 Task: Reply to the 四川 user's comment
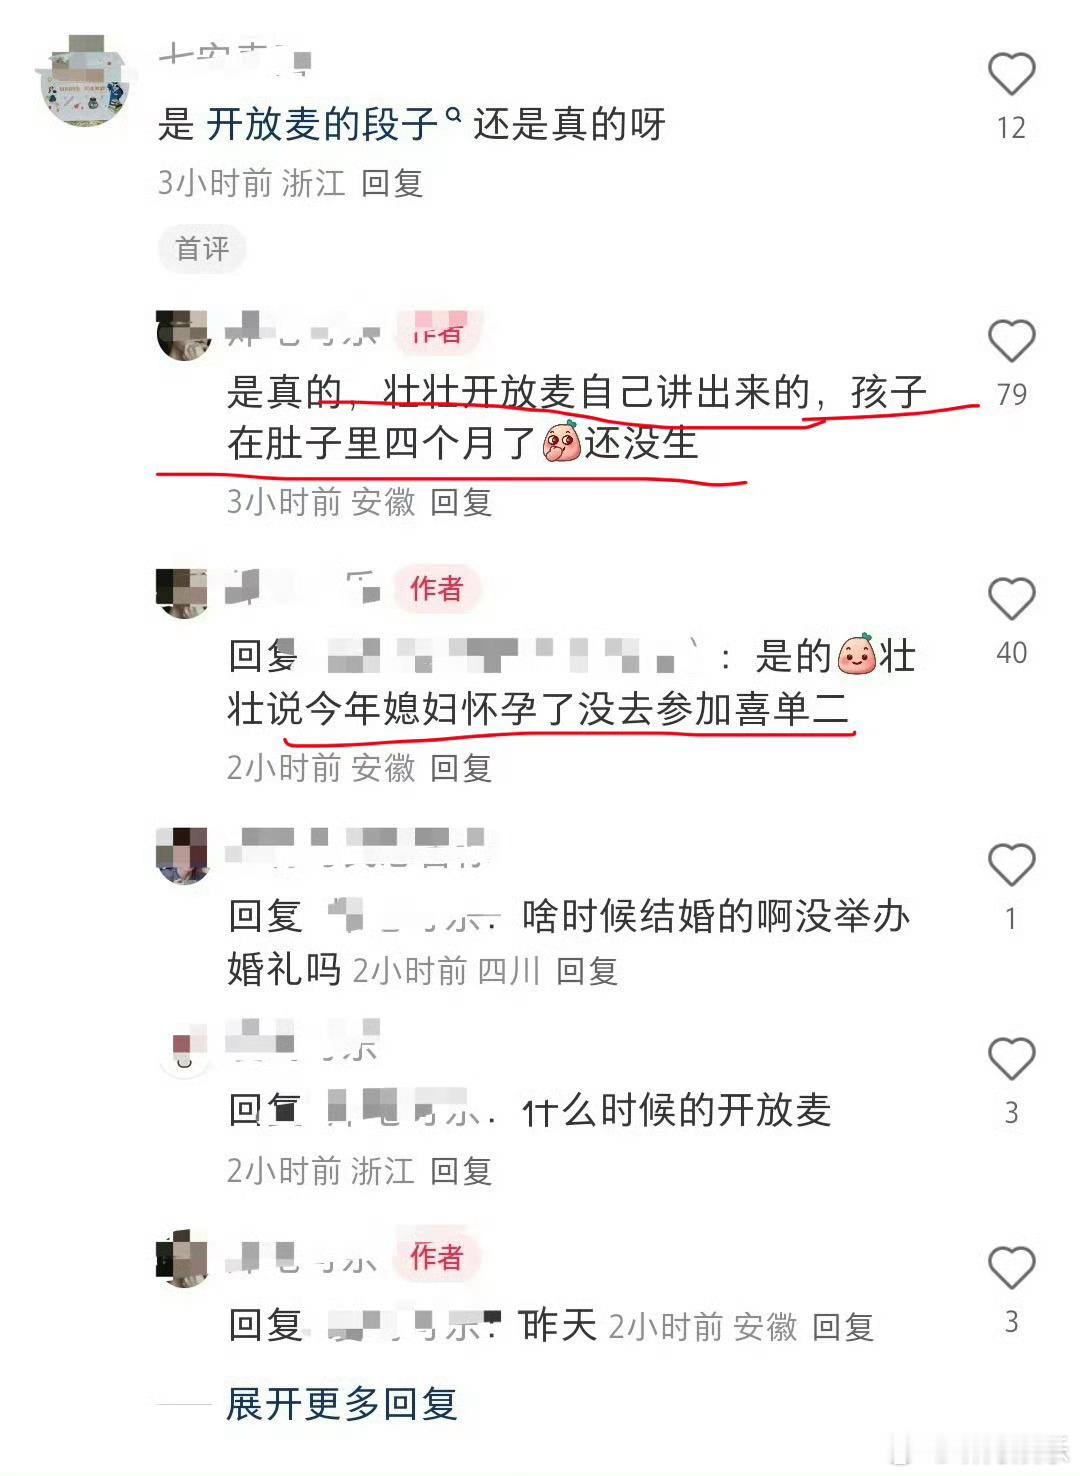tap(587, 971)
